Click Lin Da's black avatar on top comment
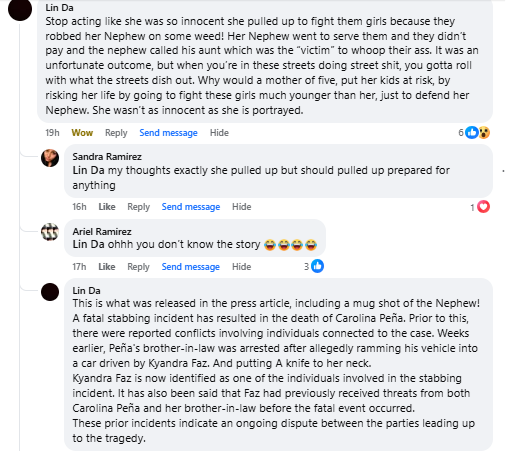Image resolution: width=506 pixels, height=451 pixels. tap(20, 9)
